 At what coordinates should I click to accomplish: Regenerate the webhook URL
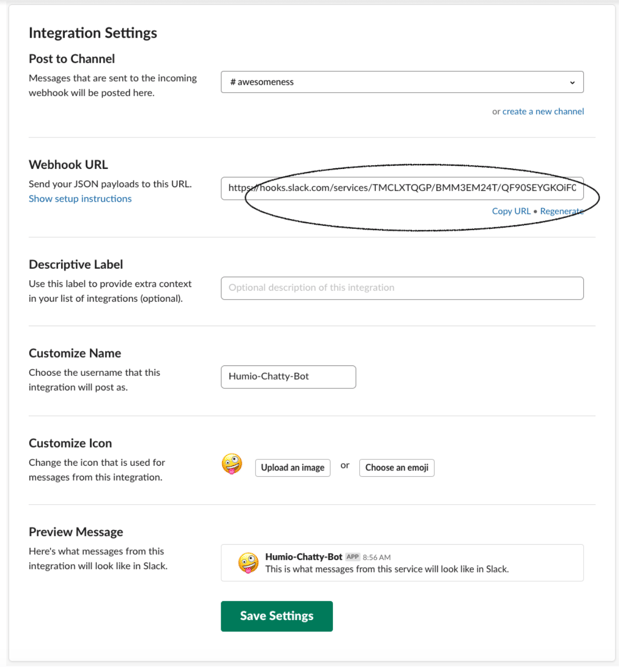[562, 212]
